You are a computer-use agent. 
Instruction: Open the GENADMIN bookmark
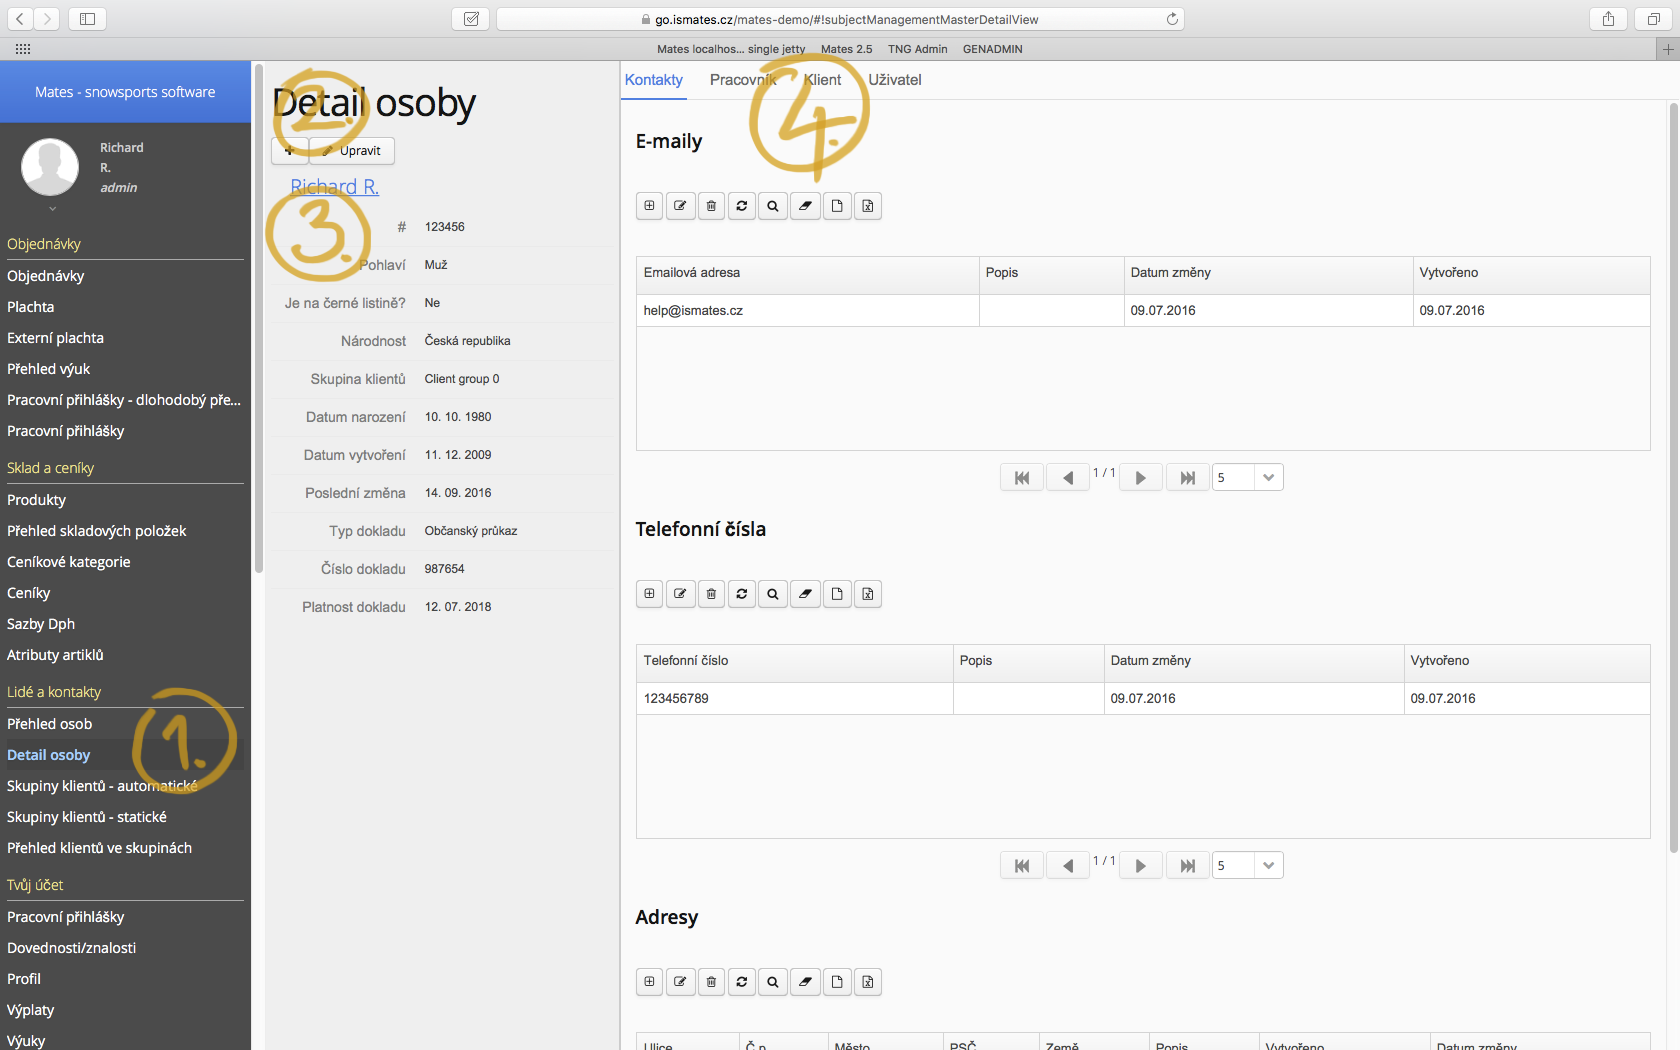tap(992, 49)
